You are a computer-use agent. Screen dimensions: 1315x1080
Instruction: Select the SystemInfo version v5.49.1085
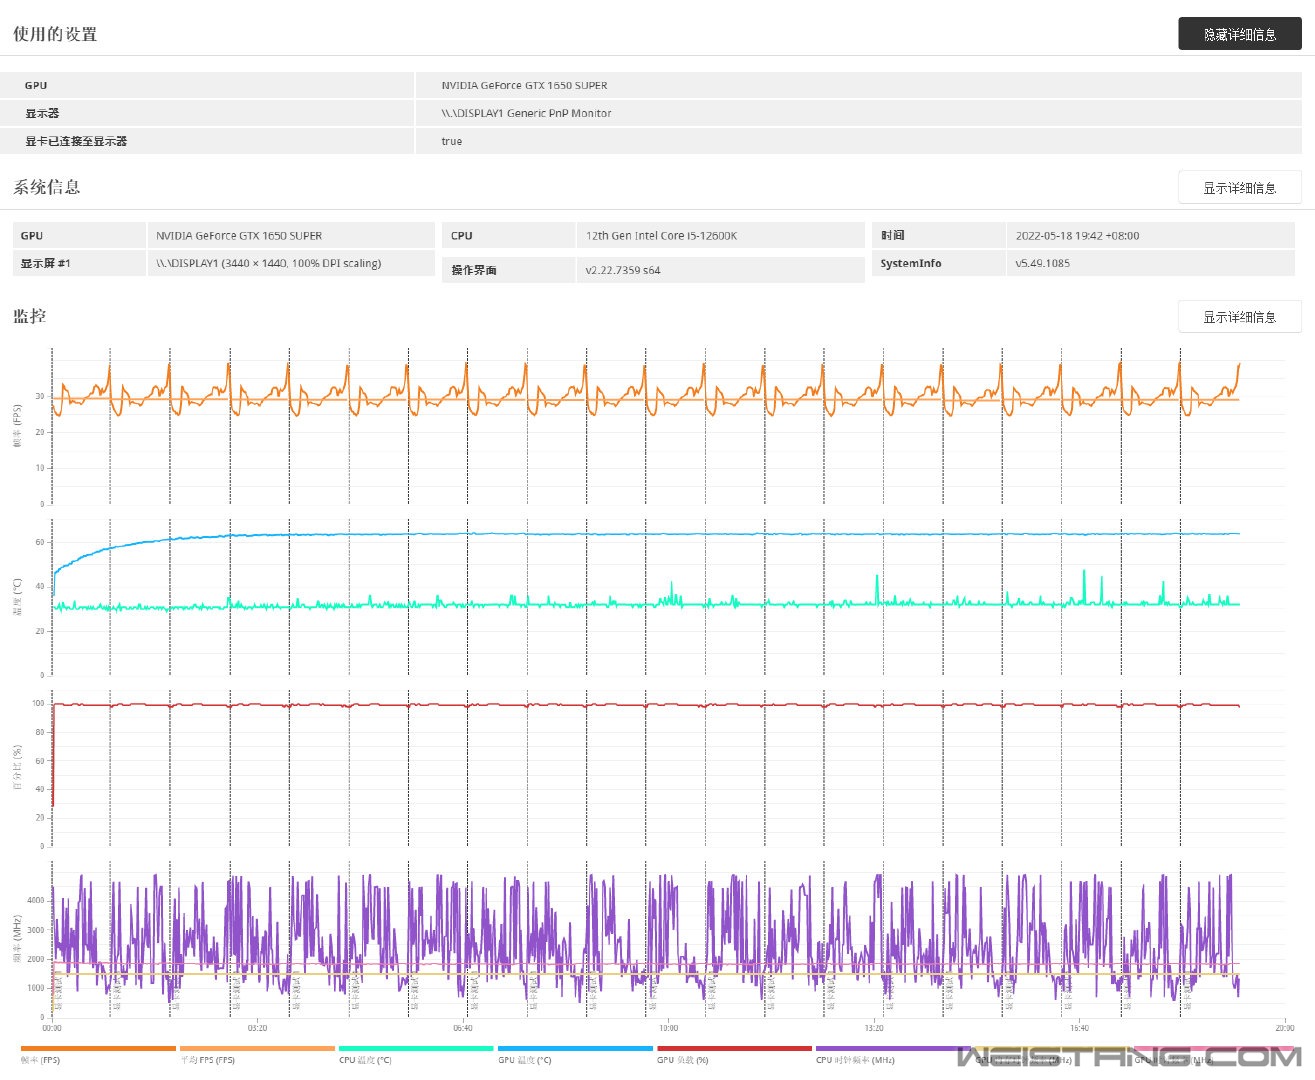pos(1042,264)
